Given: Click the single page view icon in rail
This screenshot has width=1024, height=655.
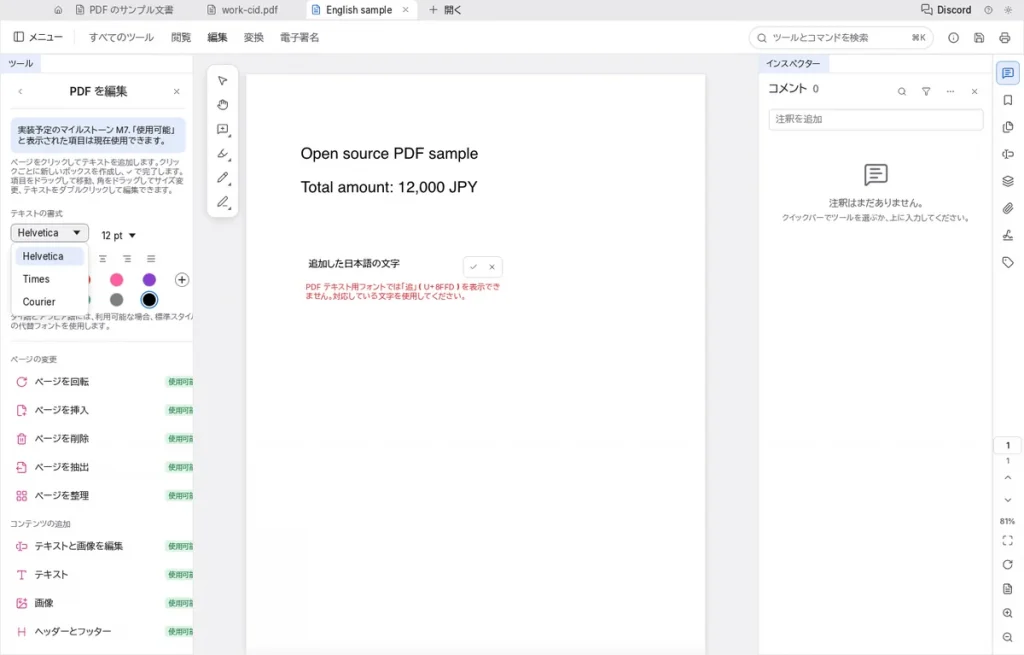Looking at the screenshot, I should coord(1008,589).
